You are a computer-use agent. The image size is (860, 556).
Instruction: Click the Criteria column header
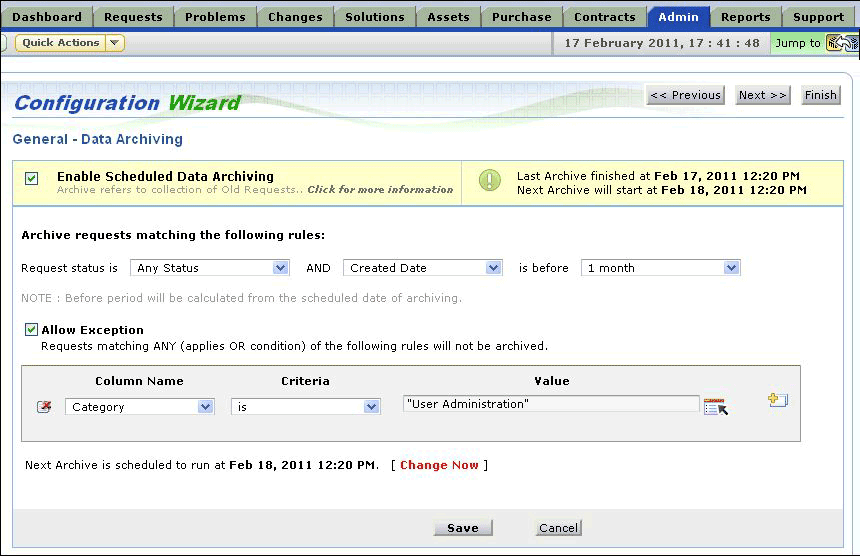click(305, 381)
